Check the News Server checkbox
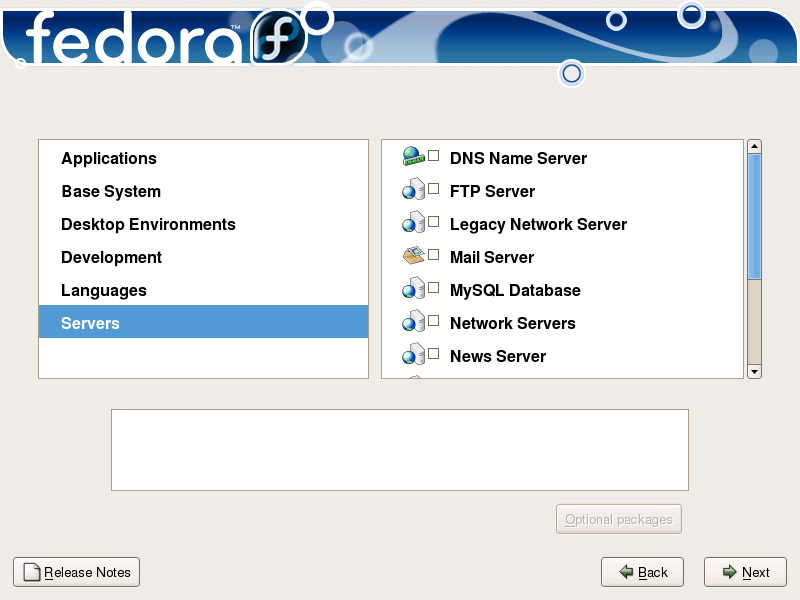This screenshot has height=600, width=800. (434, 354)
